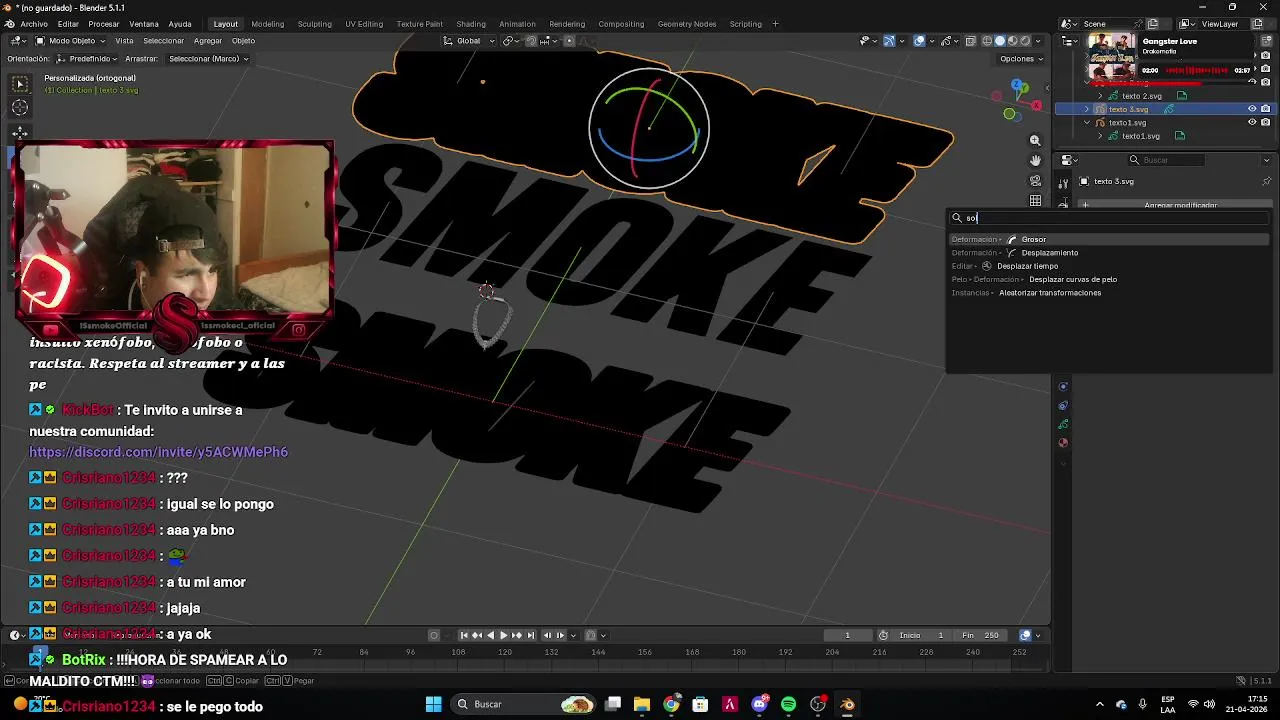Open File Explorer from the taskbar
1280x720 pixels.
(642, 704)
